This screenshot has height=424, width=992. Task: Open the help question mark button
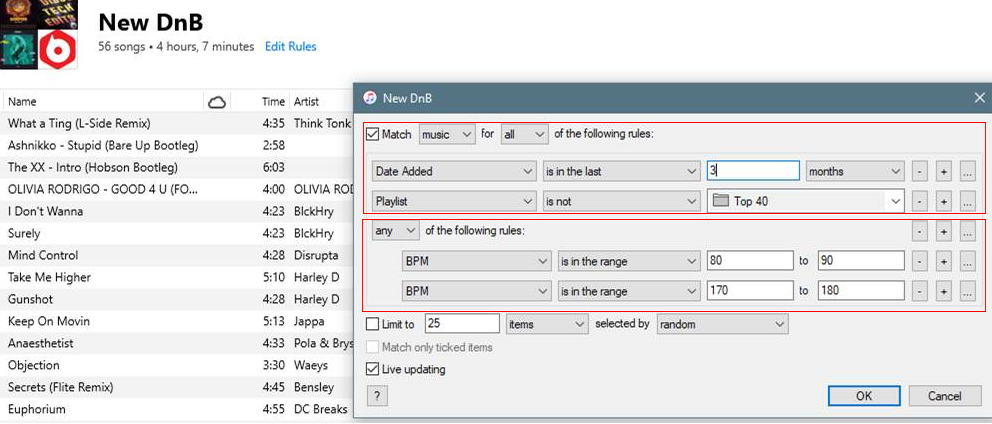pyautogui.click(x=377, y=396)
